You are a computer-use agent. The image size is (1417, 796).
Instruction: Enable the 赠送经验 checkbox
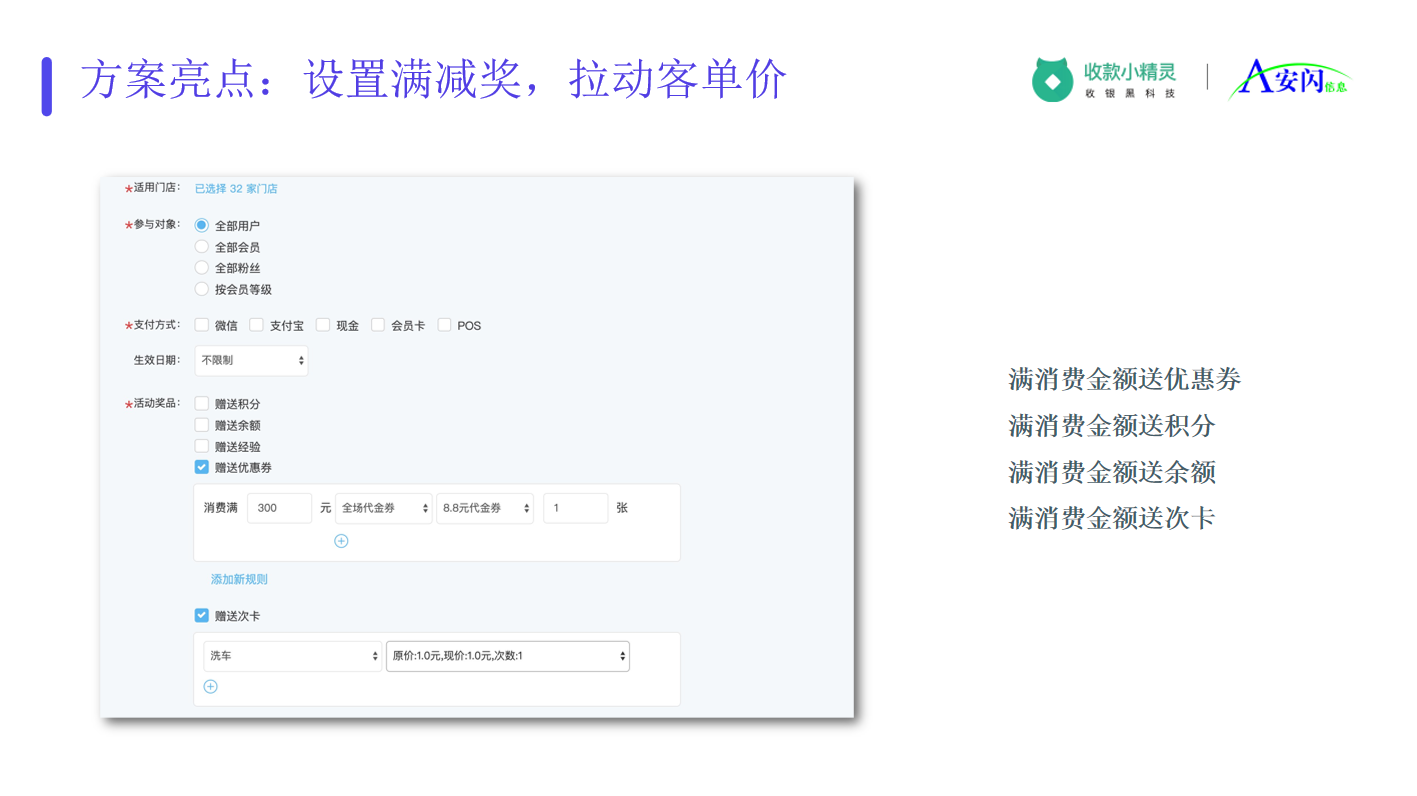(202, 446)
